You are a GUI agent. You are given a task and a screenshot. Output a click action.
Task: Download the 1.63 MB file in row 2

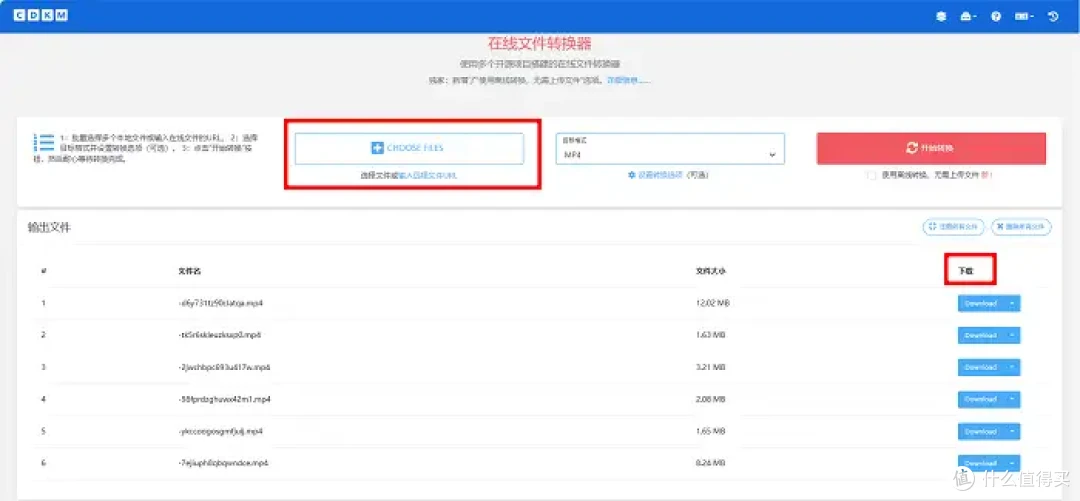[981, 335]
